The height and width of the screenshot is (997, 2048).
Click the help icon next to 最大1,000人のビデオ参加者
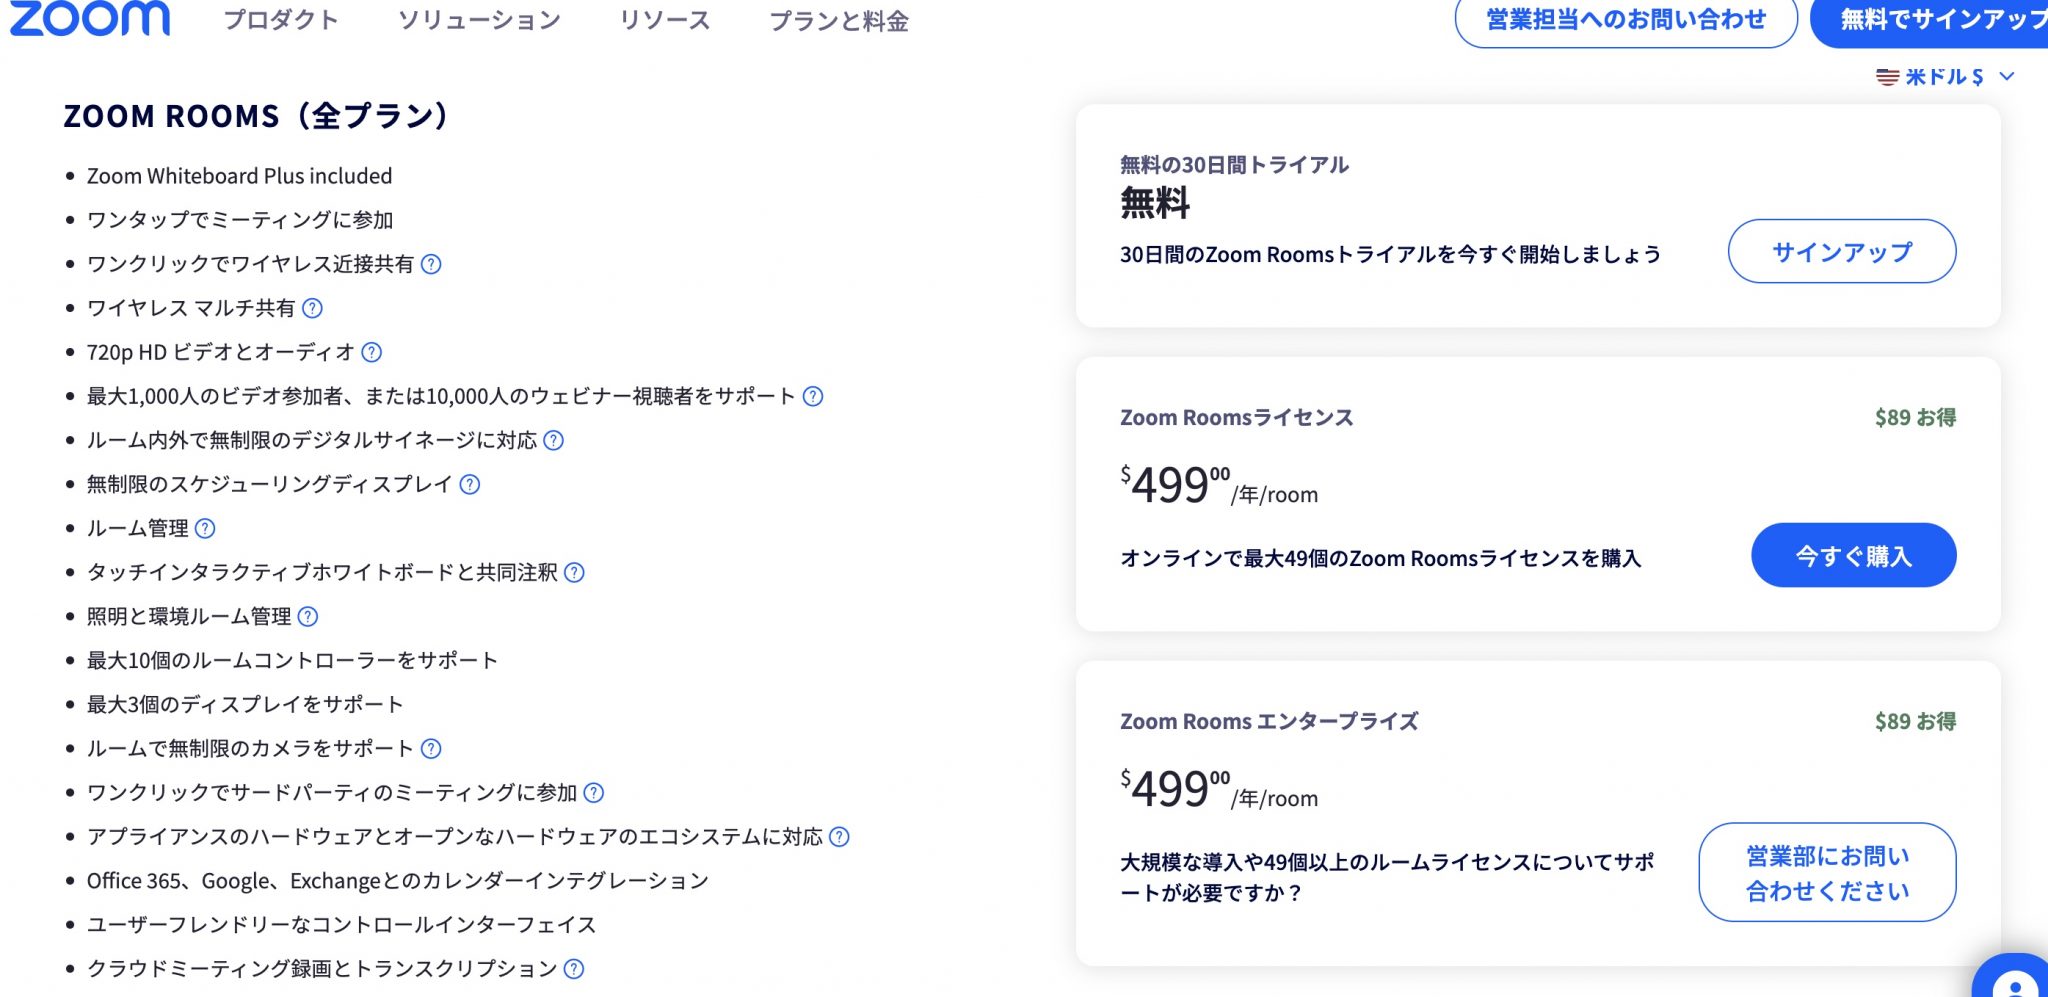[815, 396]
